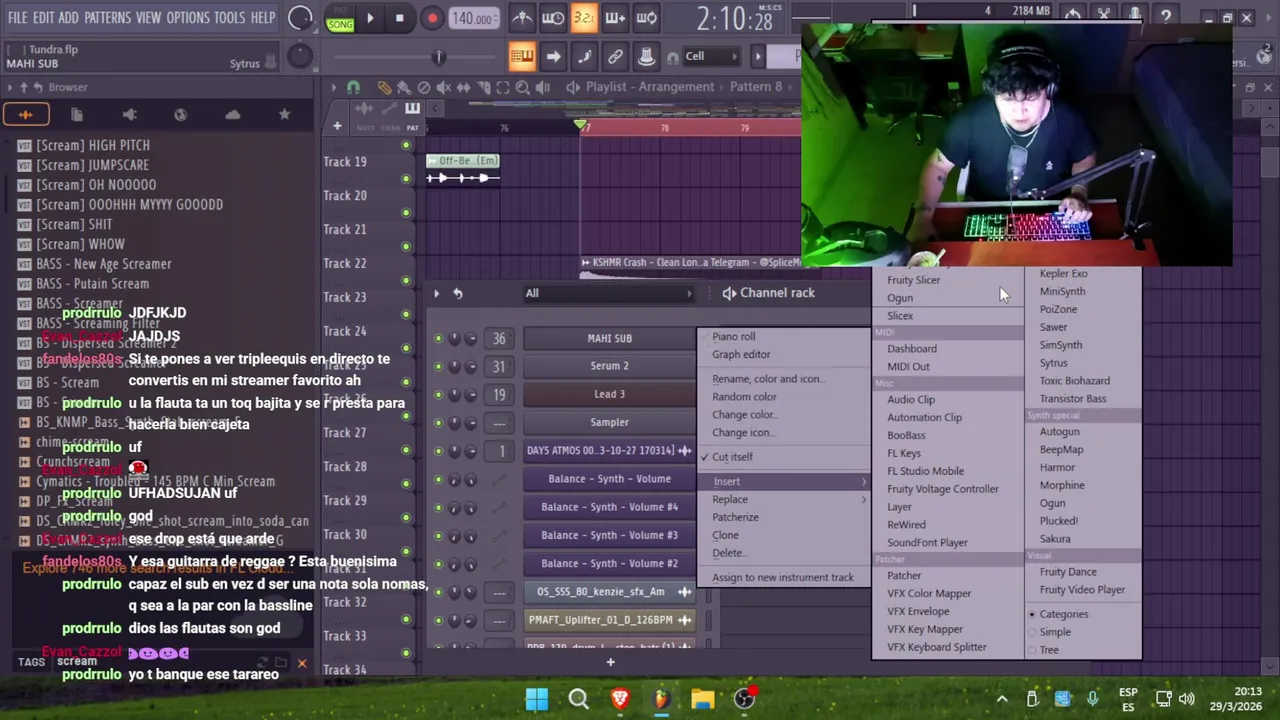Remove the scream tag filter
The image size is (1280, 720).
[x=302, y=663]
